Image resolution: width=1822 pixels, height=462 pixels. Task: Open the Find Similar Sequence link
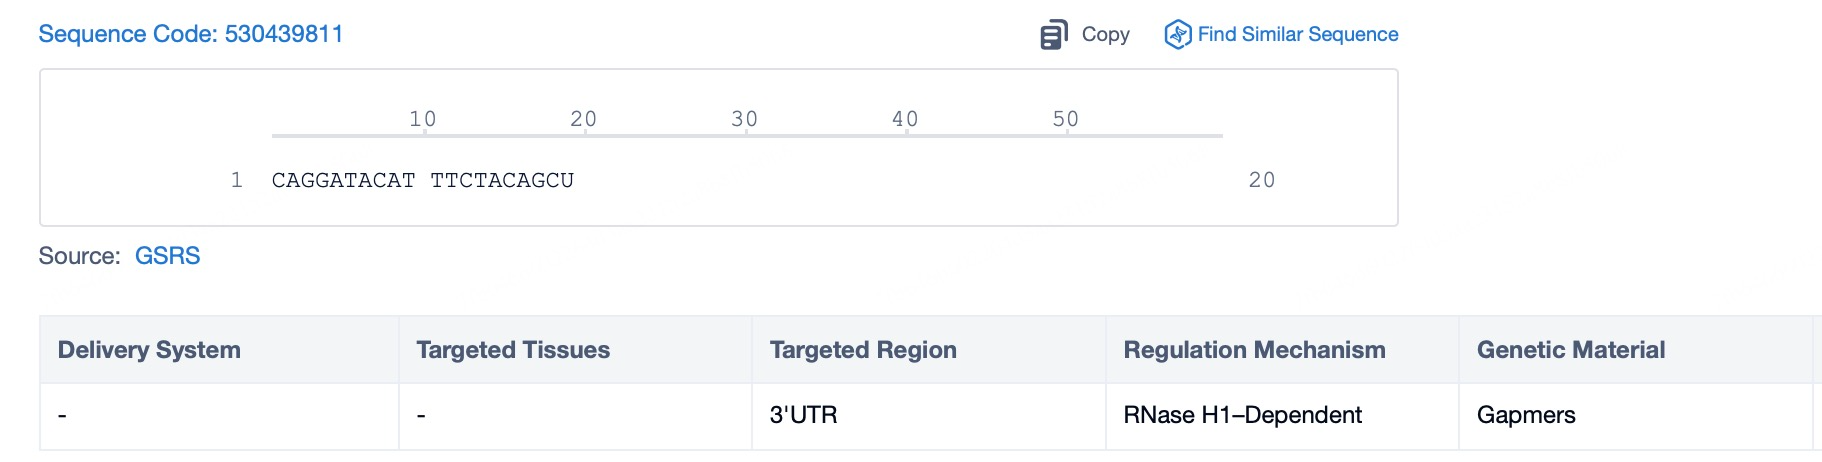(x=1297, y=35)
